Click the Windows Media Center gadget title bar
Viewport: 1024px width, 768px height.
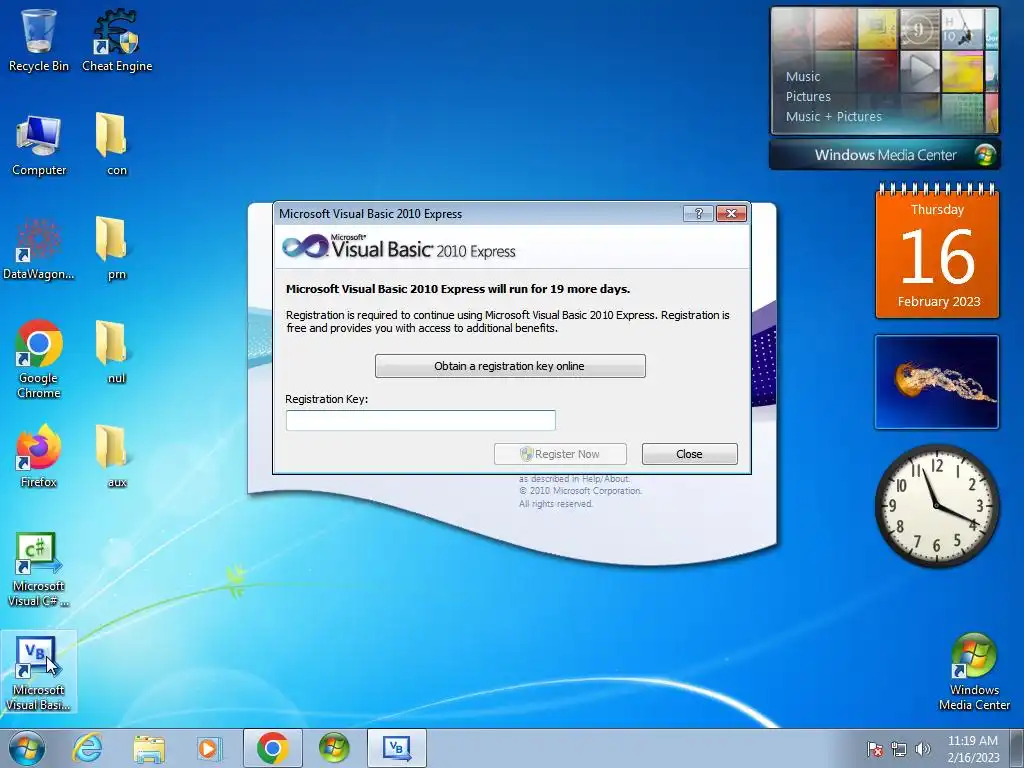tap(885, 155)
